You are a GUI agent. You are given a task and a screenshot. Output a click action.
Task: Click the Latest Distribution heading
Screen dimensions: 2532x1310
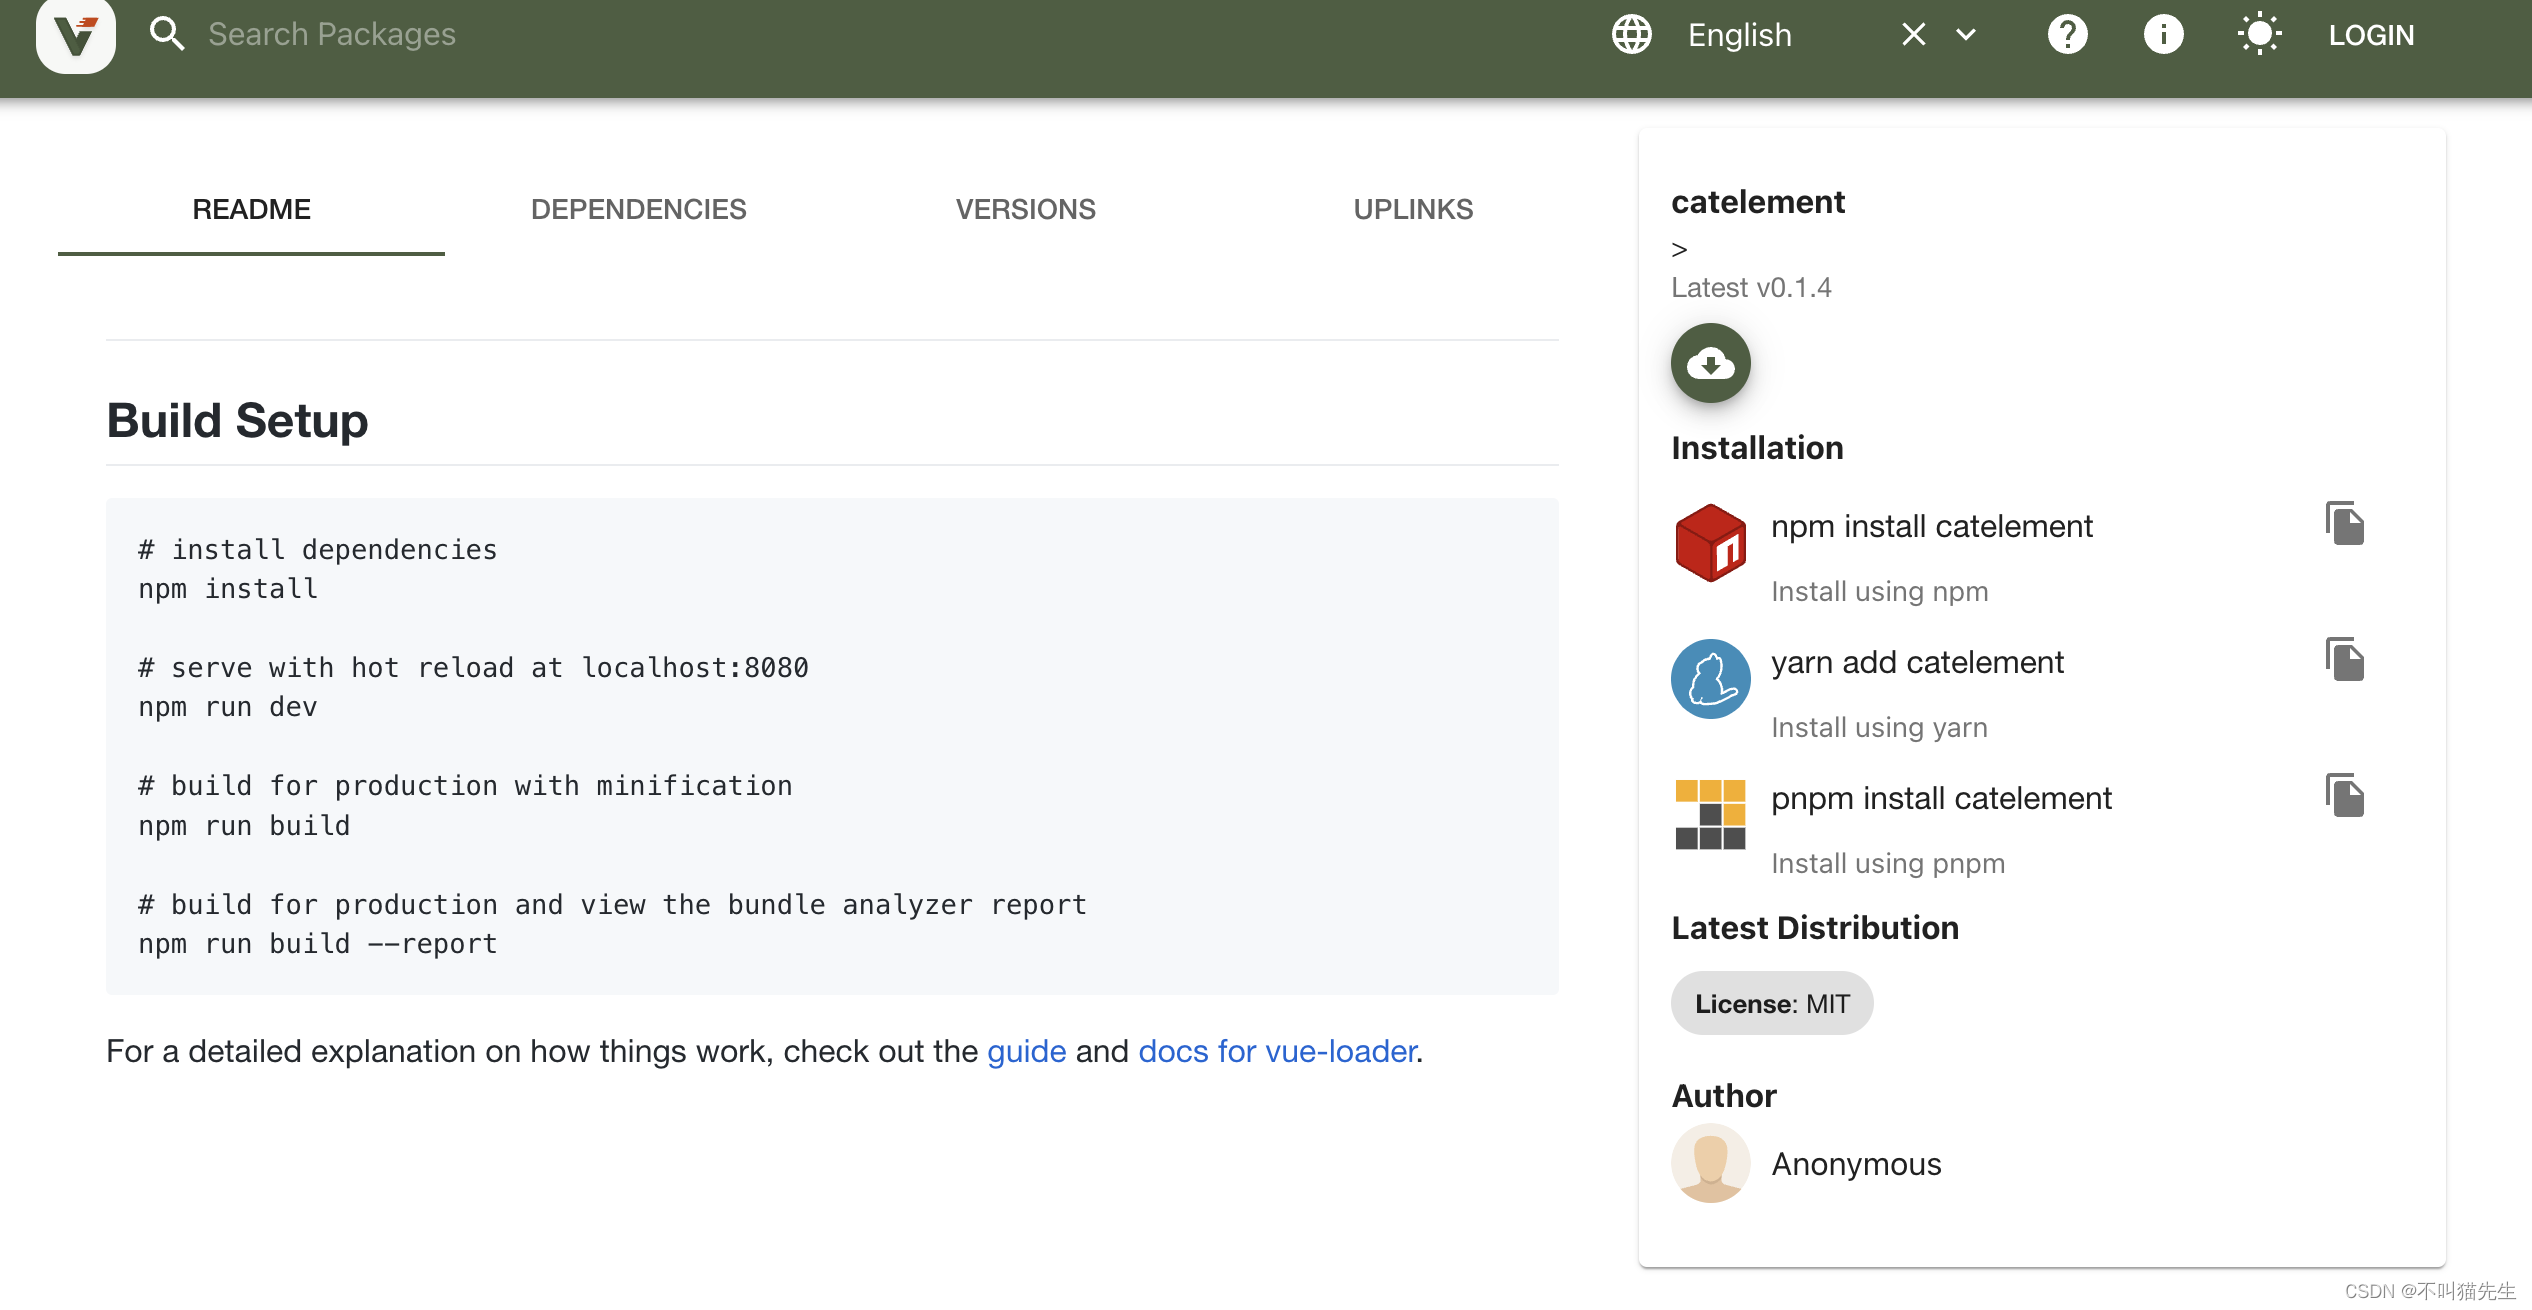point(1815,928)
